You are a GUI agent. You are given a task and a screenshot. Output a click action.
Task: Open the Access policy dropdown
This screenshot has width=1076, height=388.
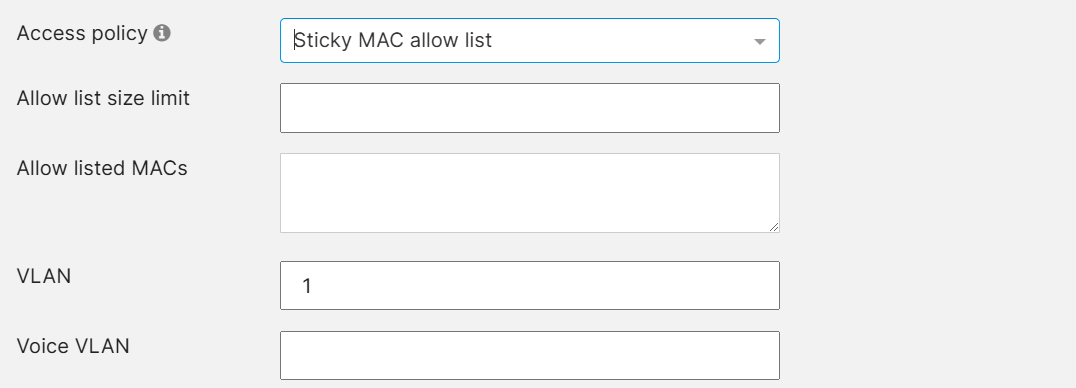pos(530,41)
